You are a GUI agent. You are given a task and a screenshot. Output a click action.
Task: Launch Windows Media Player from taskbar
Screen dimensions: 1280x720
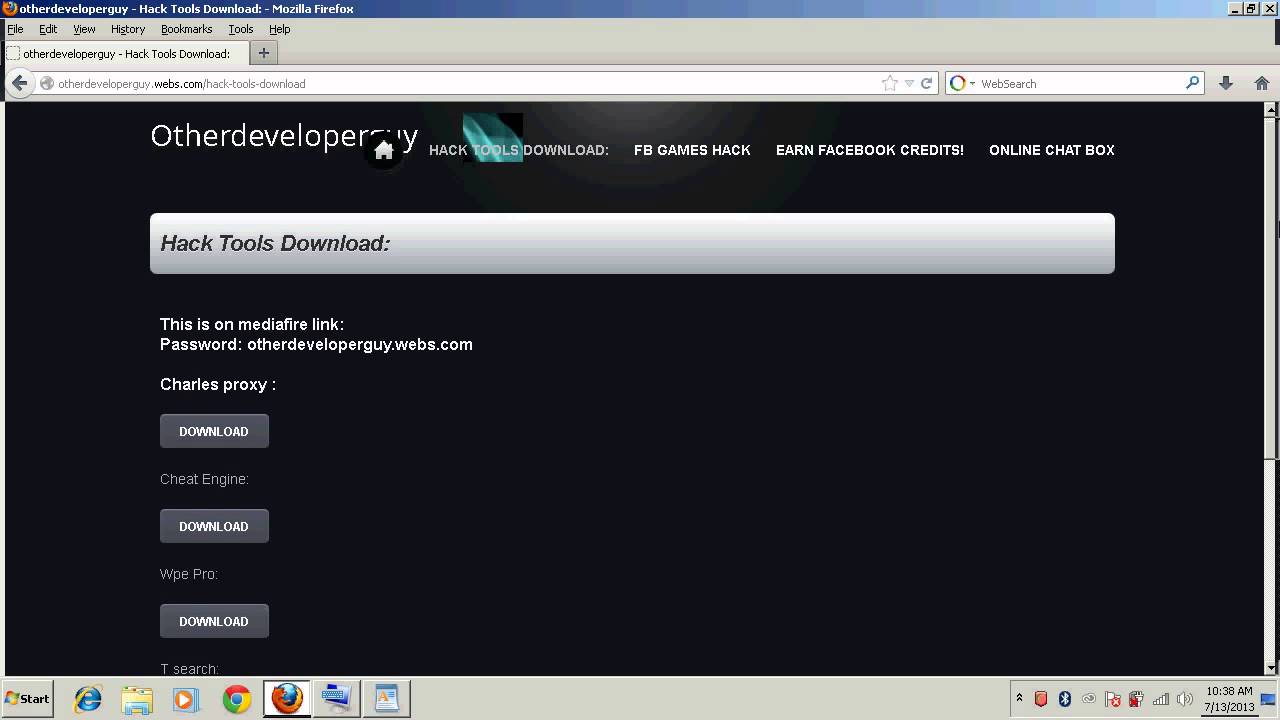pos(186,698)
